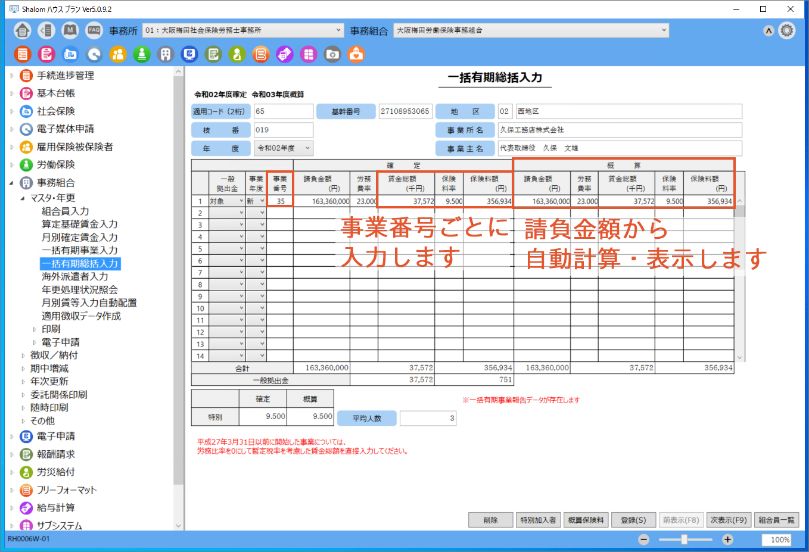
Task: Click the 次表示(F9) next button
Action: [x=729, y=520]
